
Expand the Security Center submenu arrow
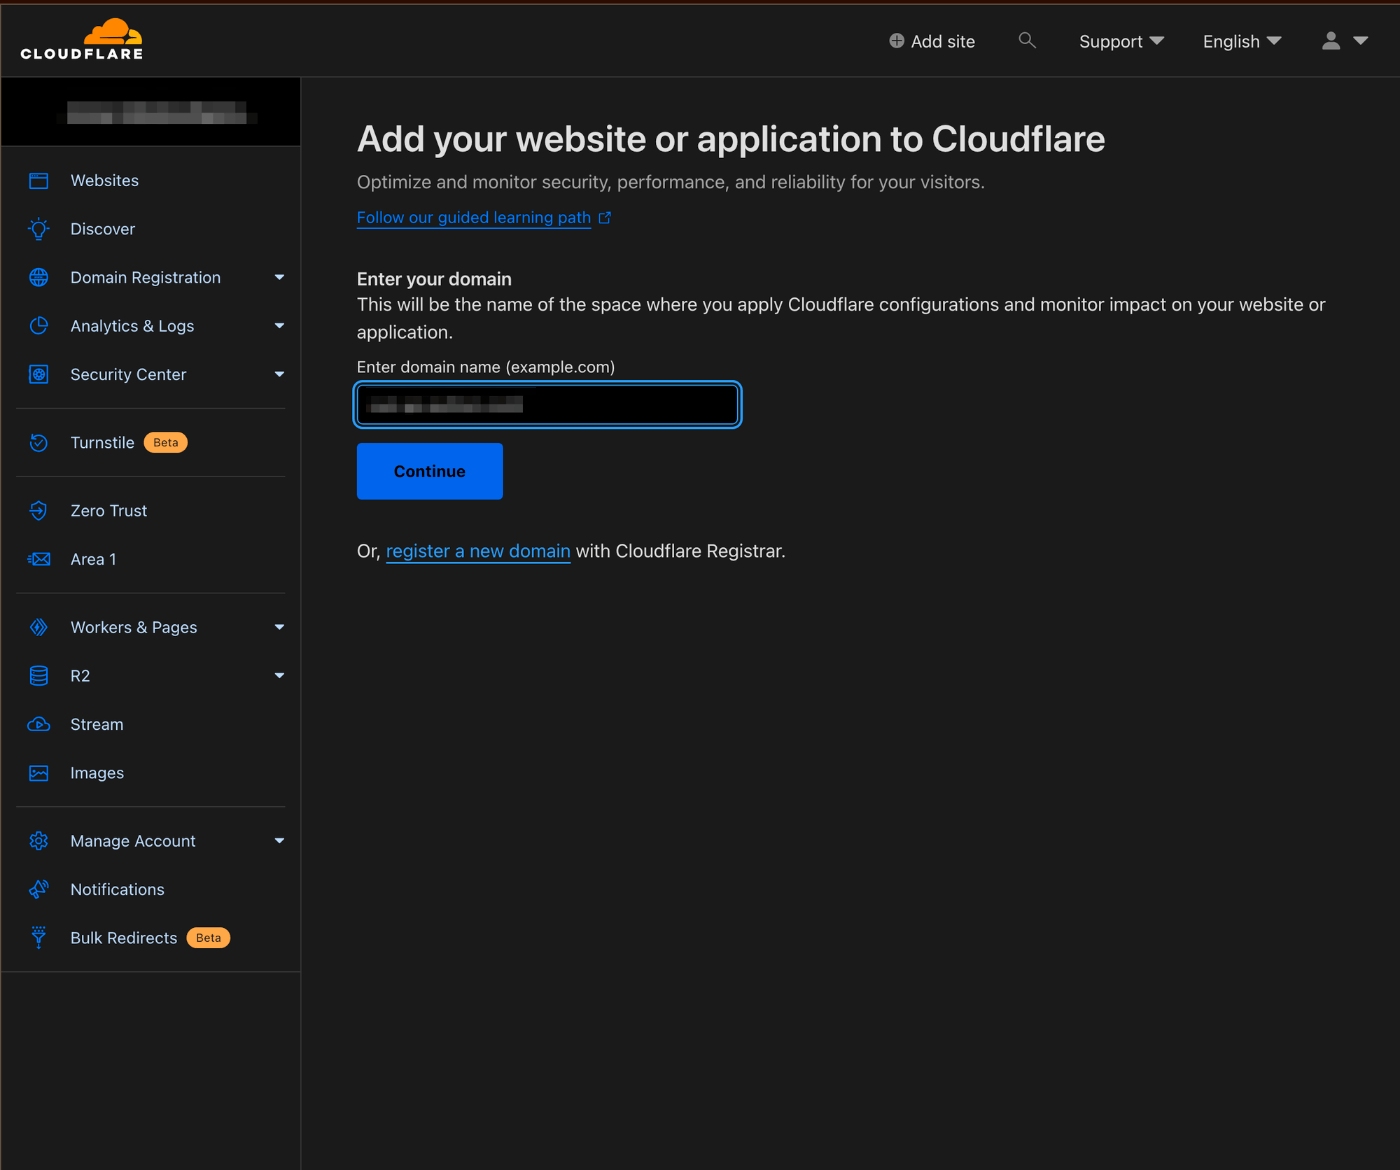pyautogui.click(x=280, y=375)
